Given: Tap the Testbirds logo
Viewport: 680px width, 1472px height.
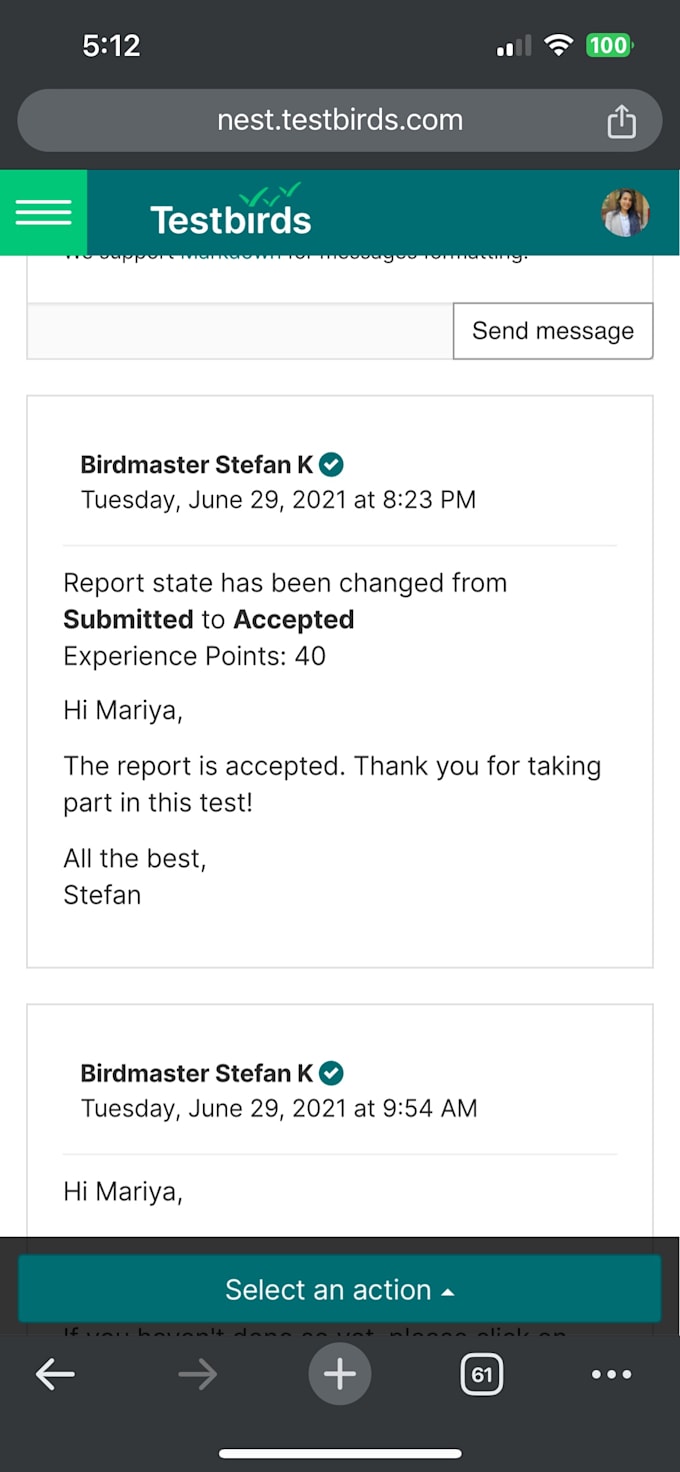Looking at the screenshot, I should (x=231, y=210).
